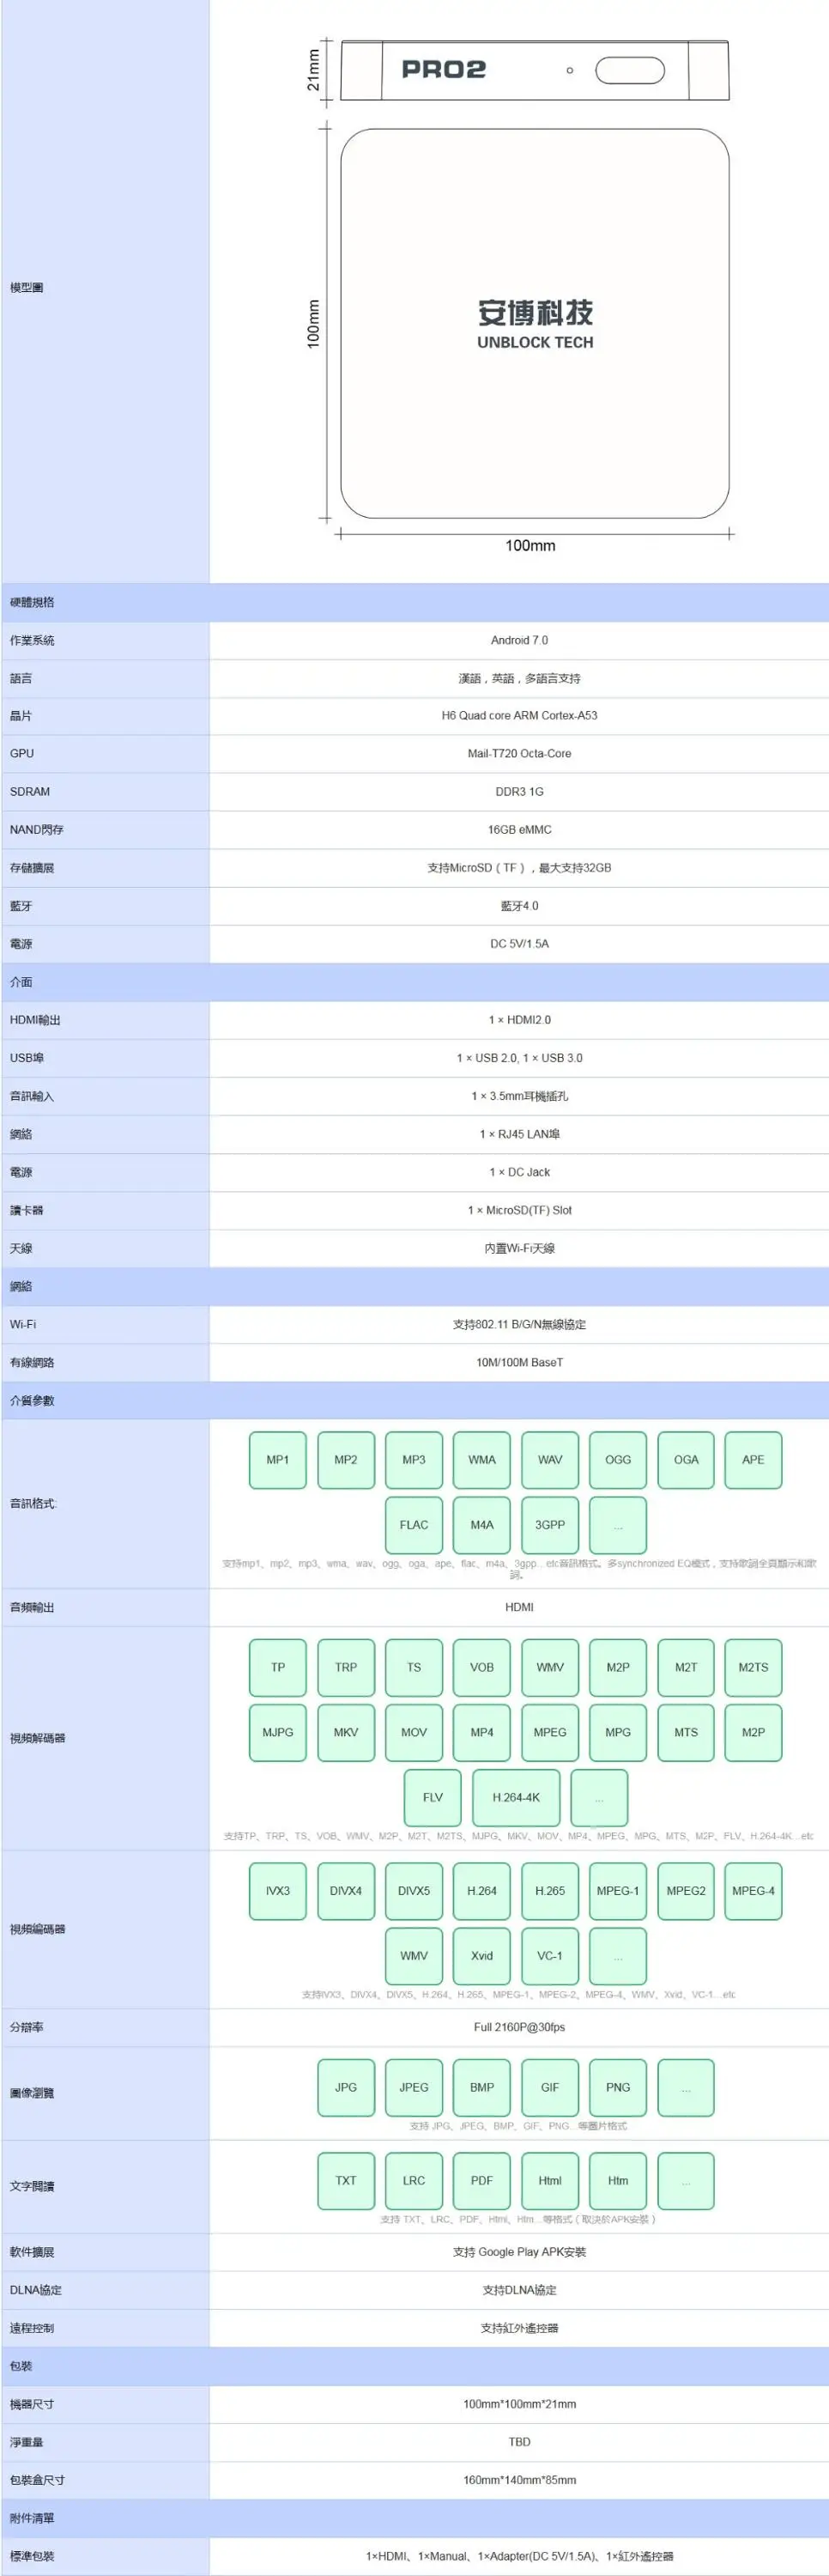The width and height of the screenshot is (829, 2576).
Task: Click the IVX3 encoder tile
Action: tap(277, 1890)
